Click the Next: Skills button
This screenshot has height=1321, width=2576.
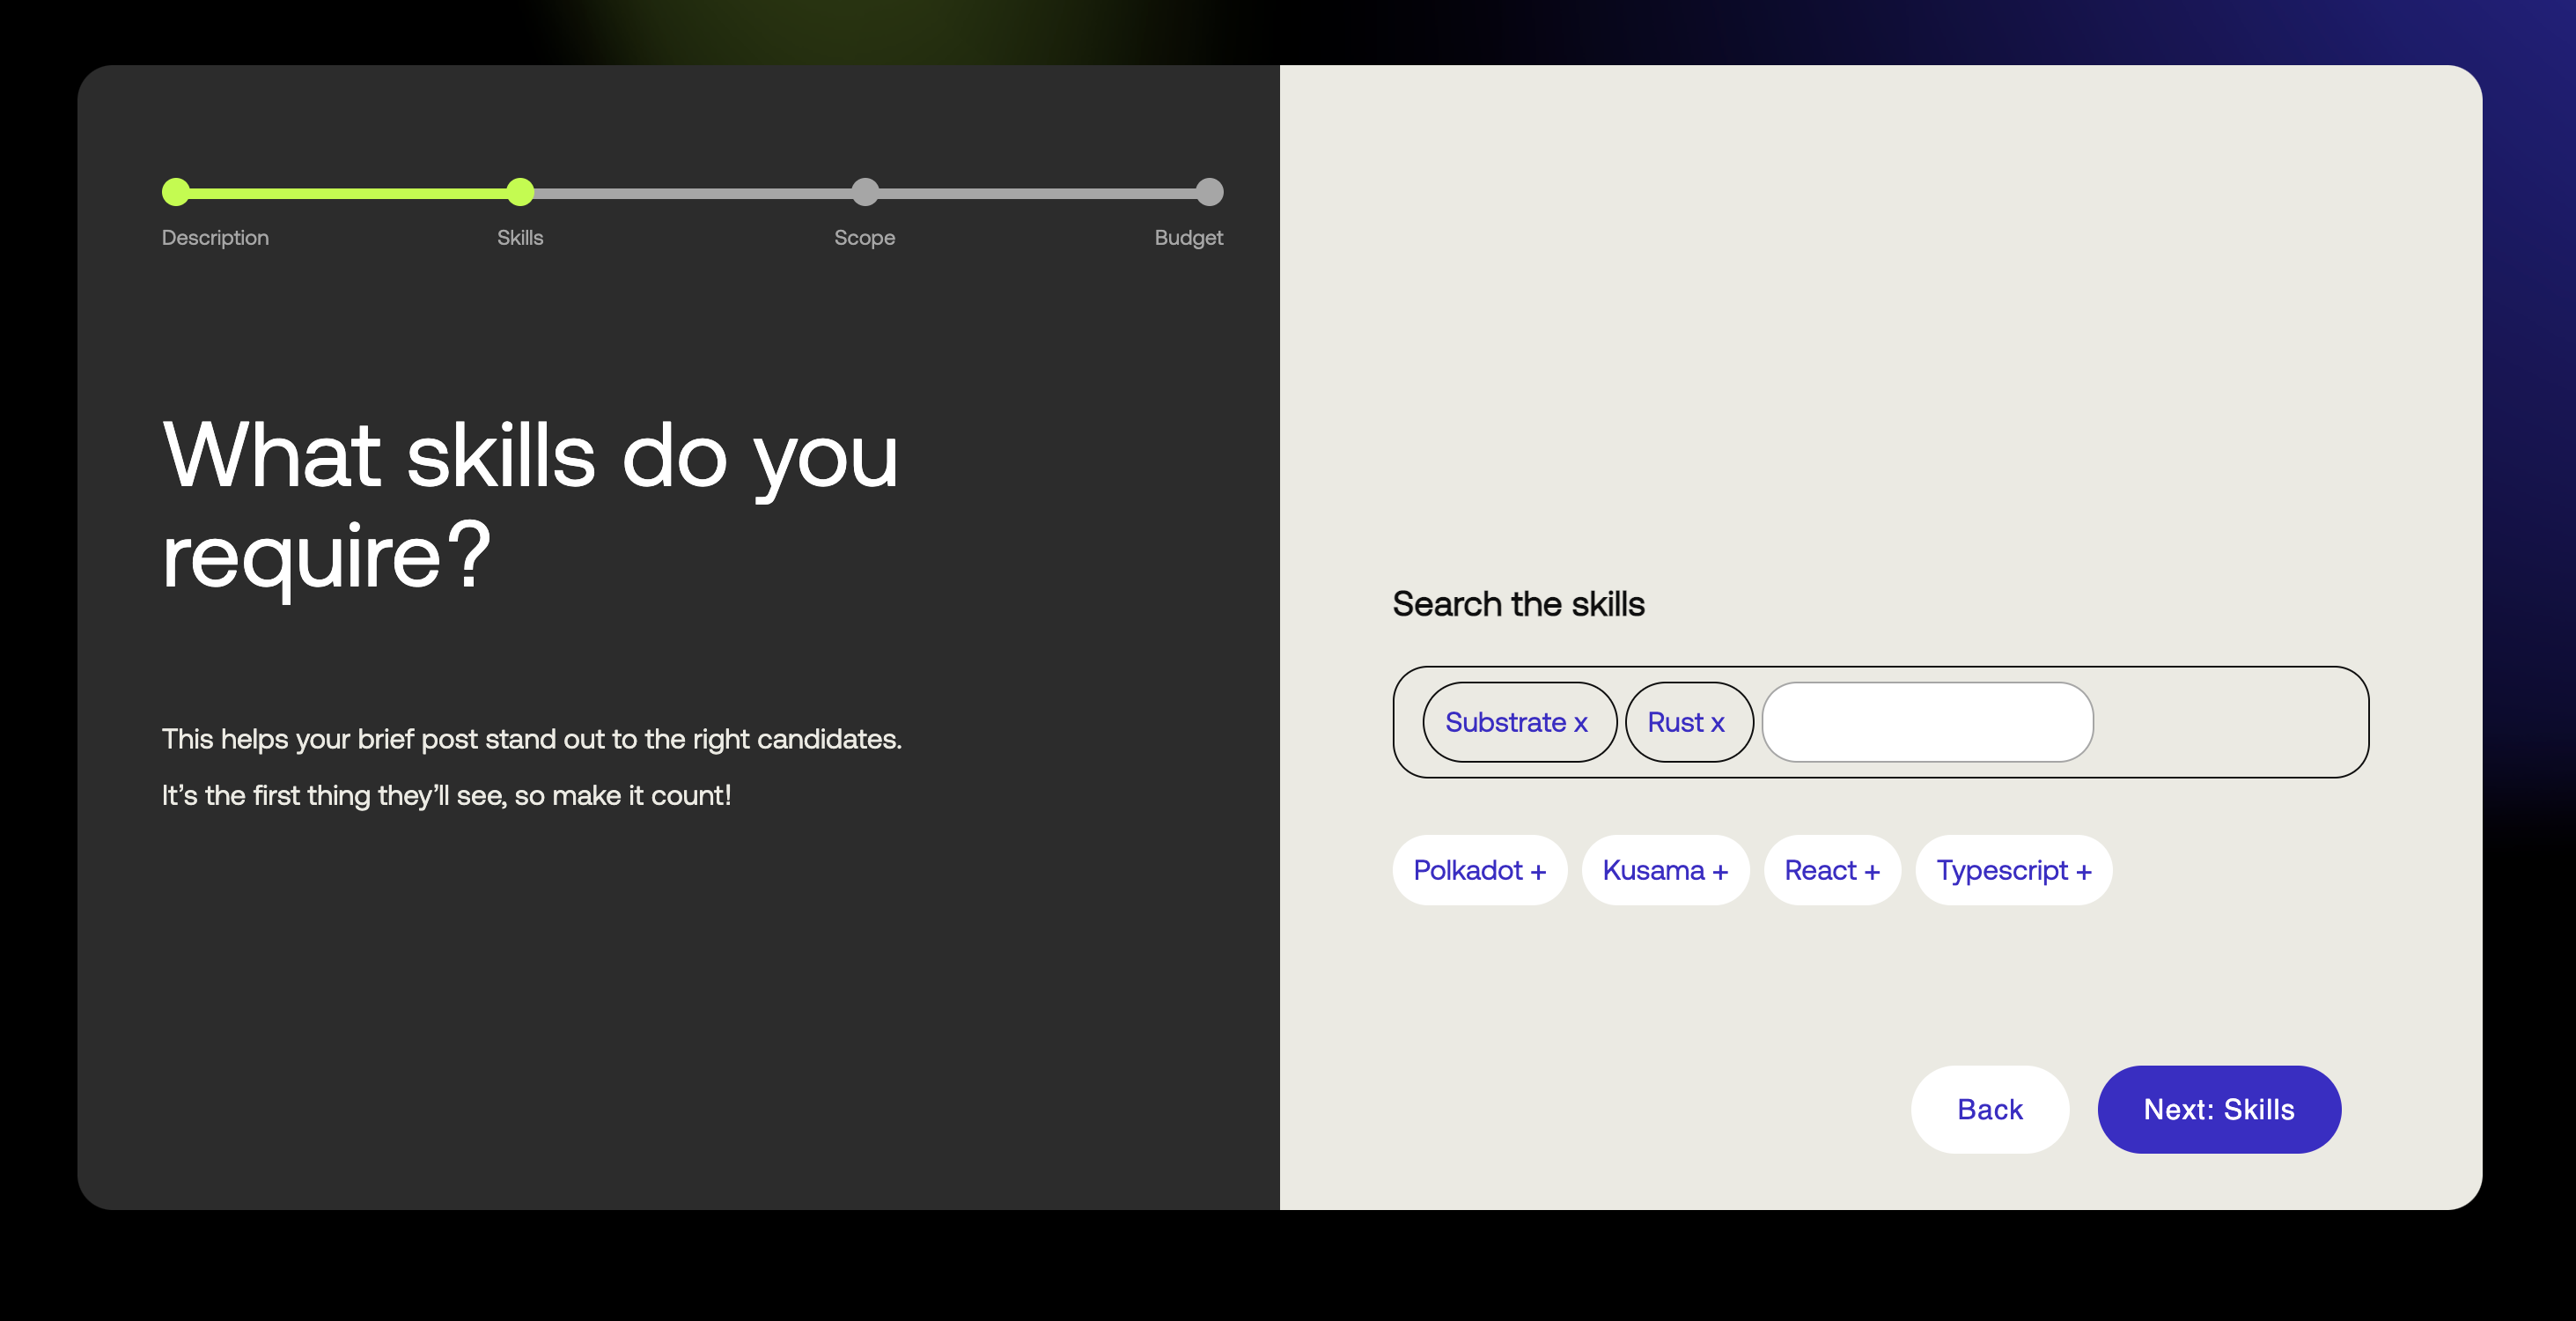(x=2219, y=1109)
